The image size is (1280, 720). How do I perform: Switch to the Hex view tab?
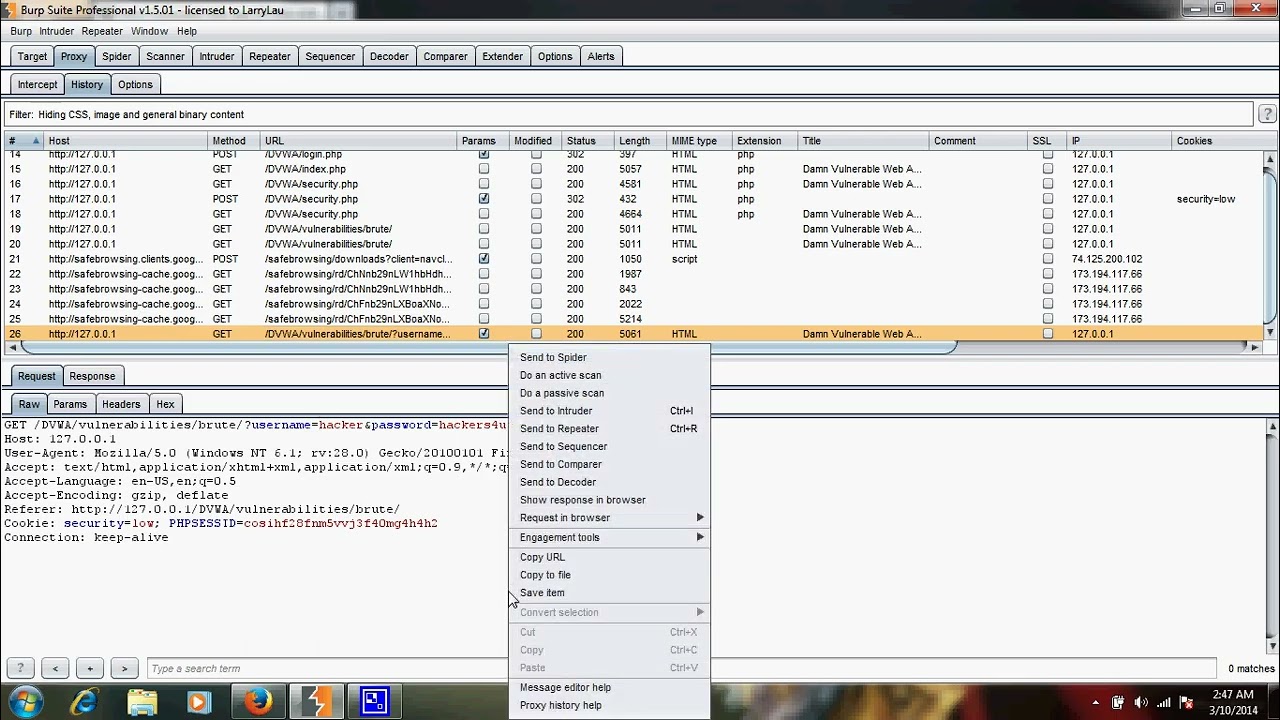(x=165, y=404)
